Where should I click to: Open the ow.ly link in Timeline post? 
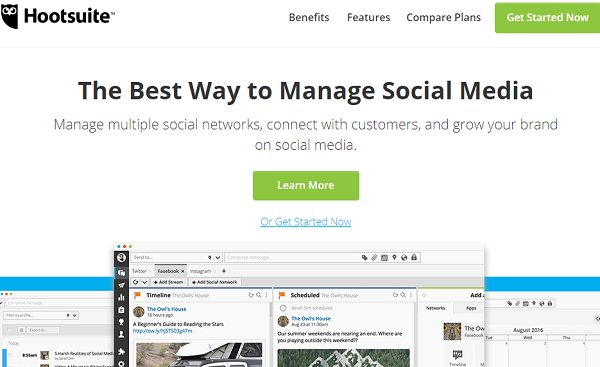pos(163,331)
